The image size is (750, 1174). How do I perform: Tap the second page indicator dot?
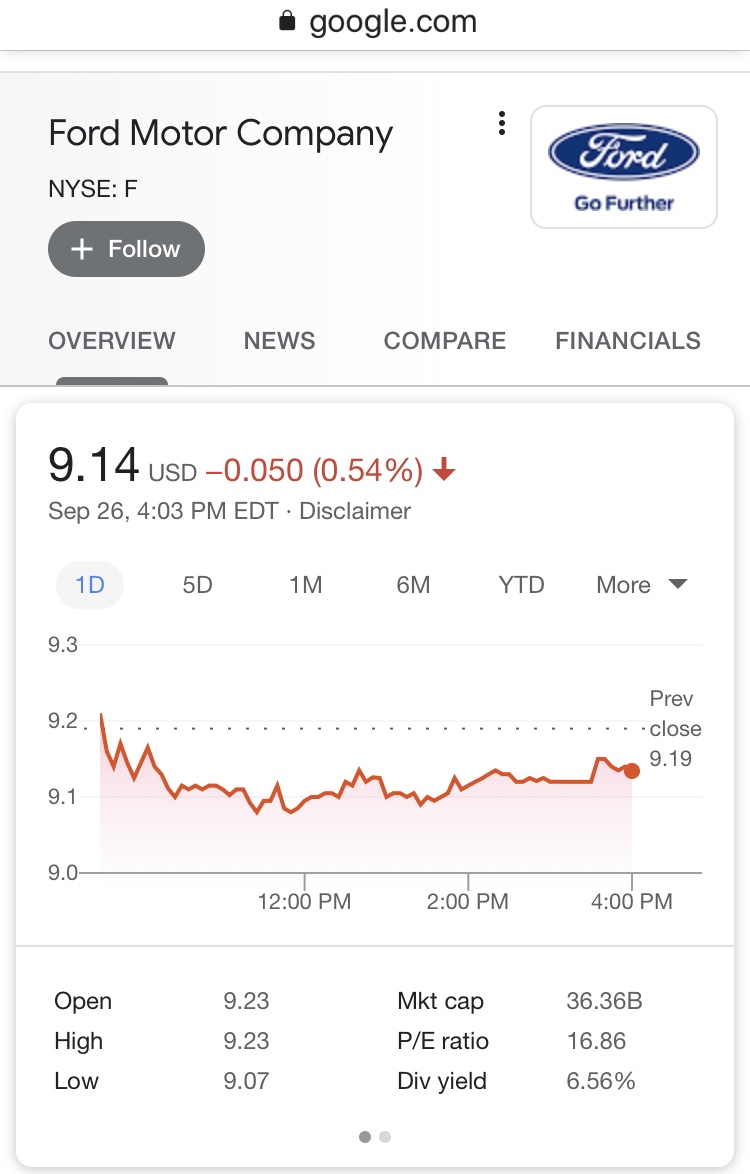coord(386,1137)
